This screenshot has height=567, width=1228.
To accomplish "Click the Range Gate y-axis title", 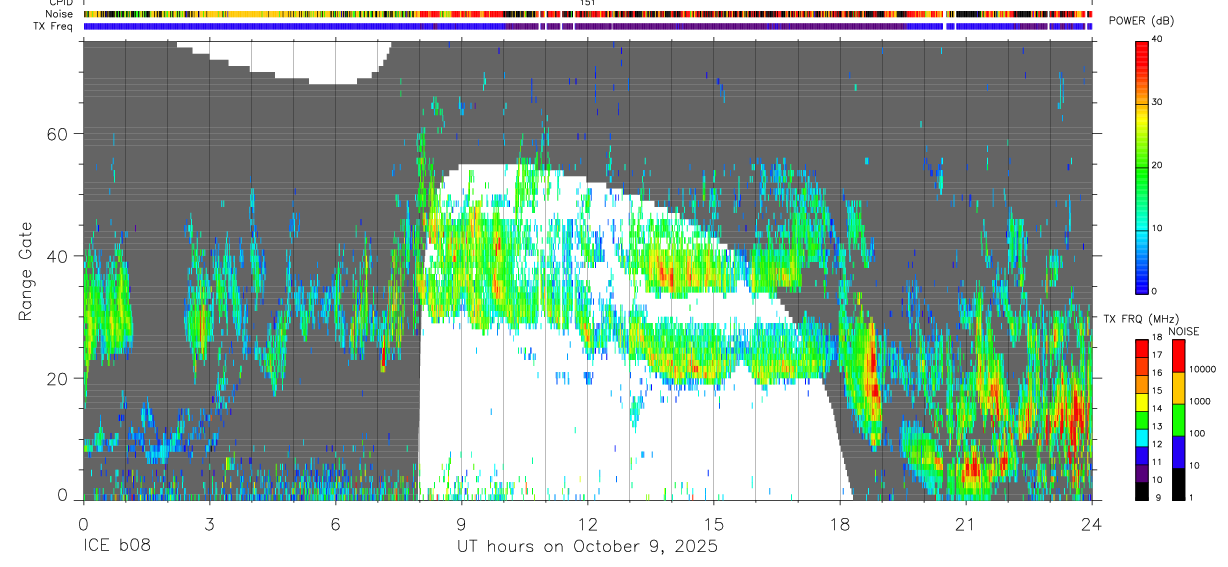I will [24, 270].
